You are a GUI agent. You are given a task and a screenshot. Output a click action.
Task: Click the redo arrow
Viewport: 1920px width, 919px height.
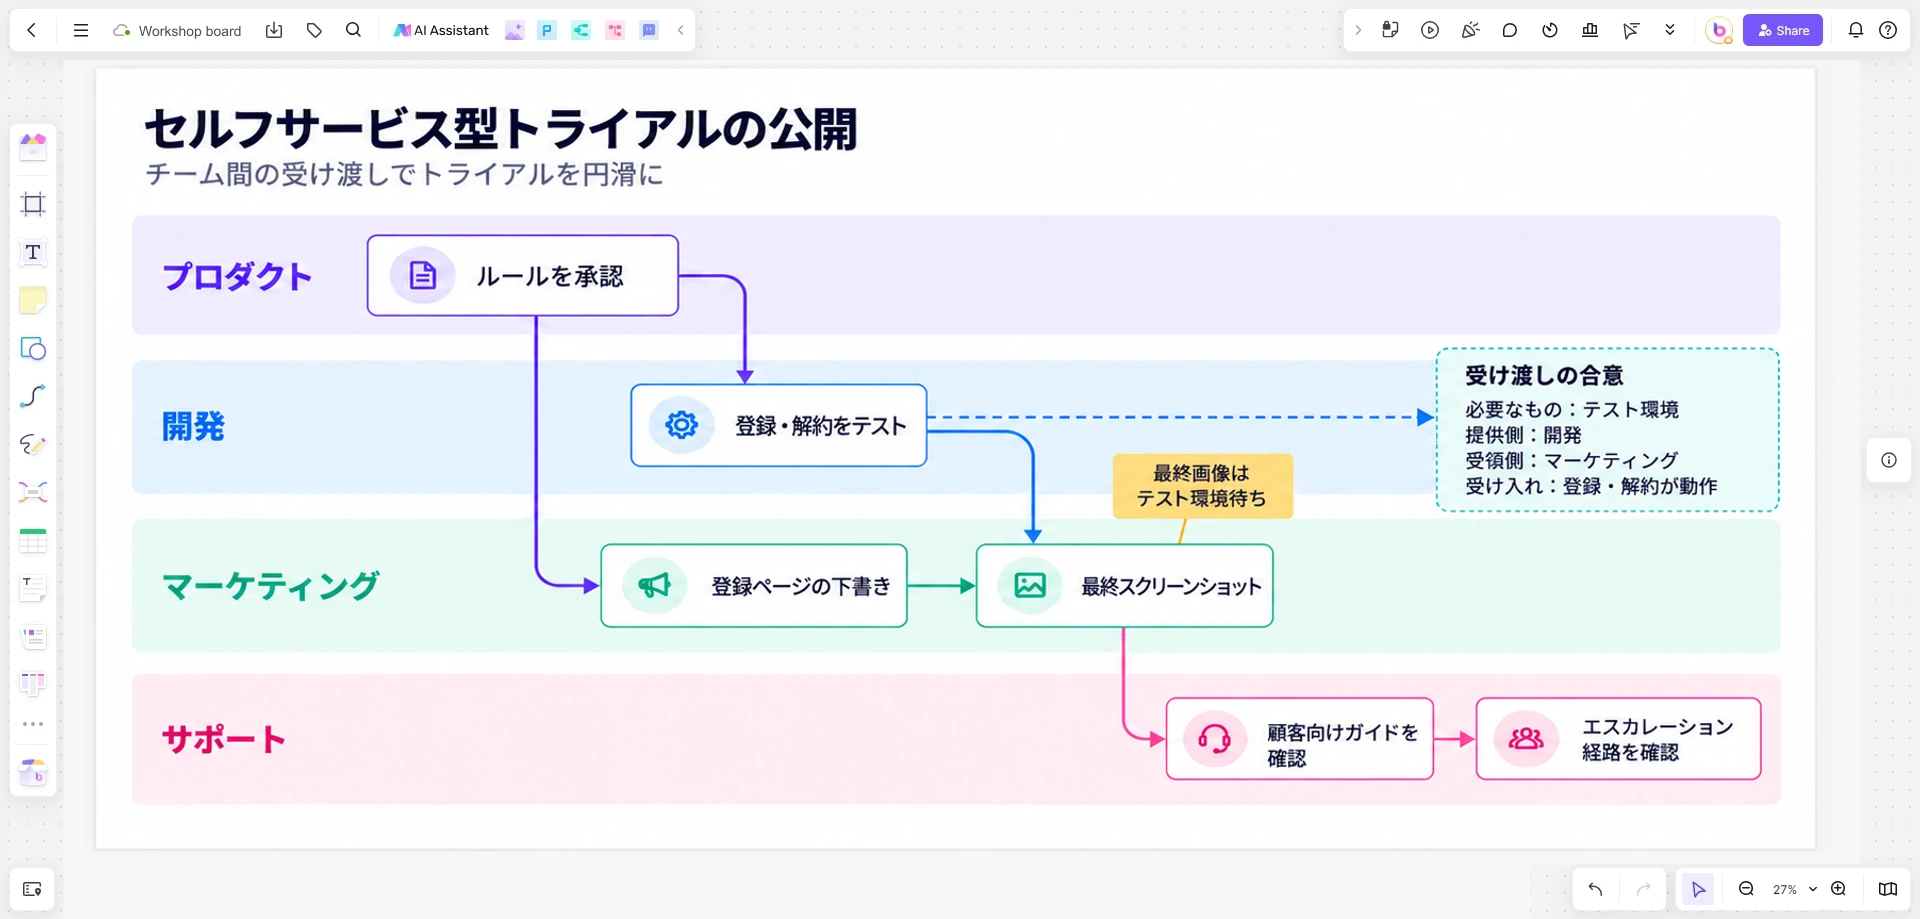[x=1643, y=889]
